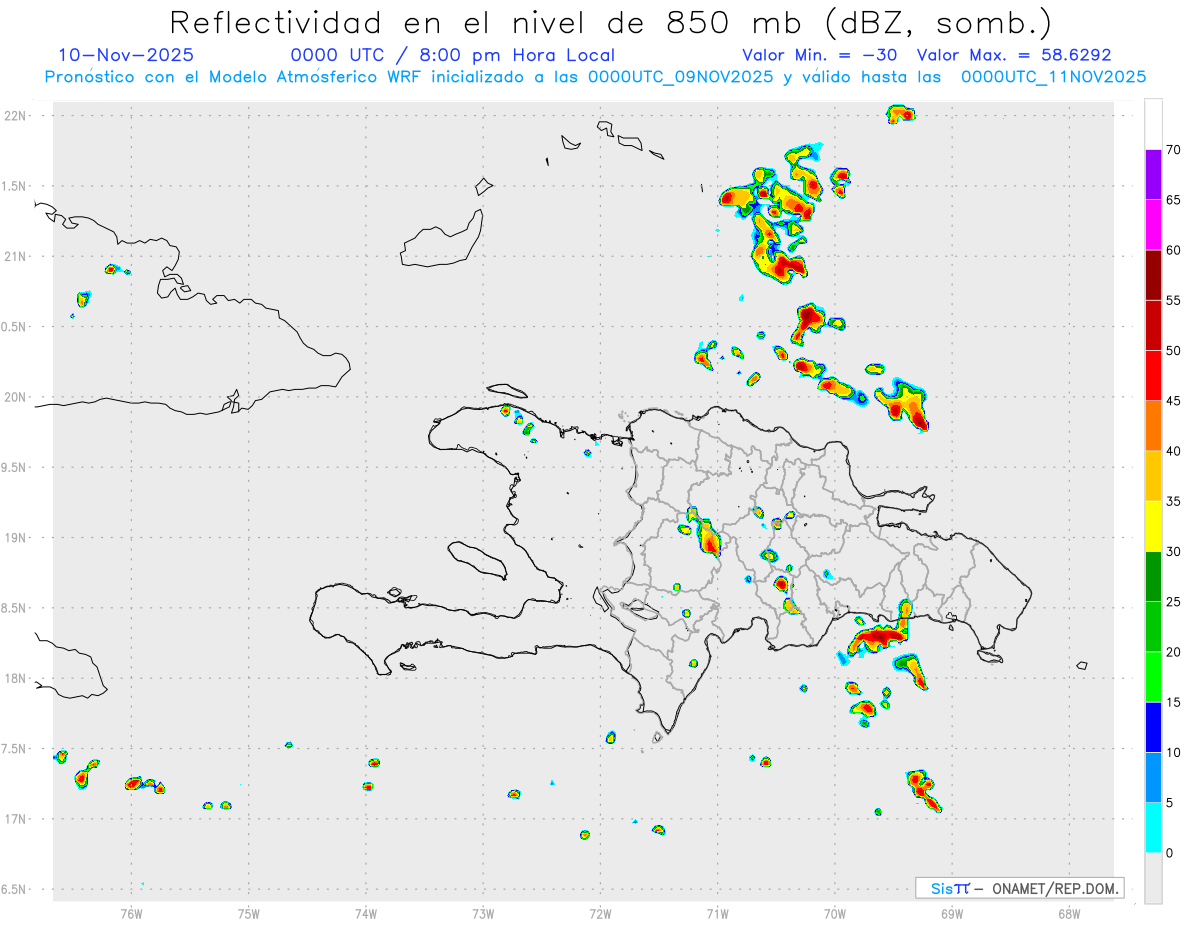Click the '22N' latitude label

coord(15,115)
